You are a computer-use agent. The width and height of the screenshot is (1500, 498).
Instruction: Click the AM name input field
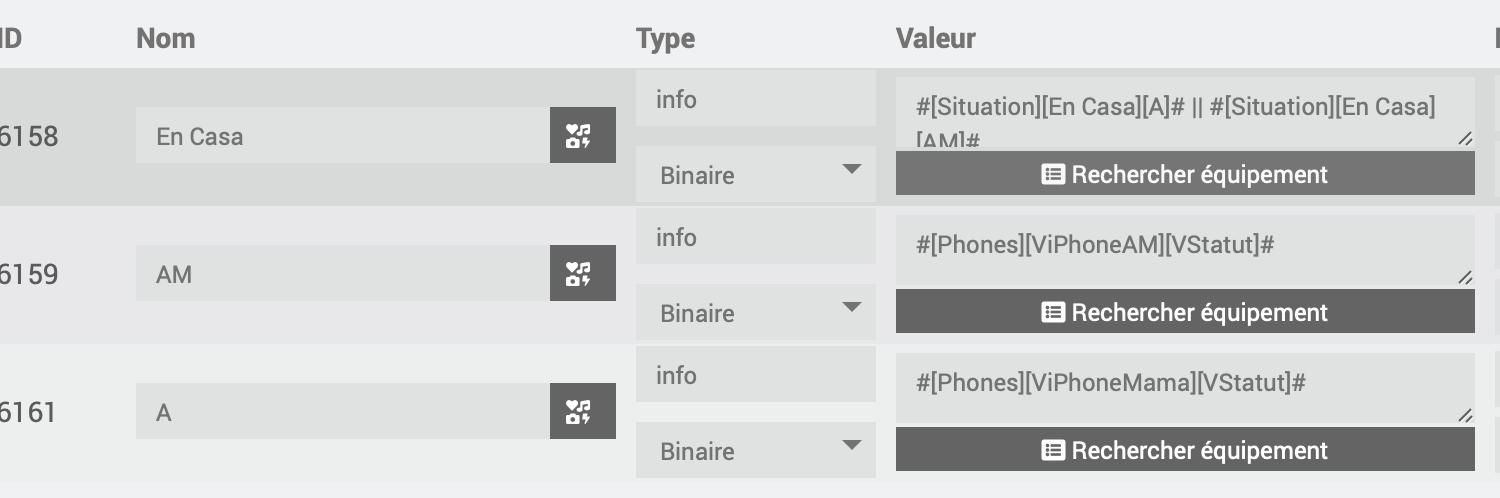coord(342,273)
